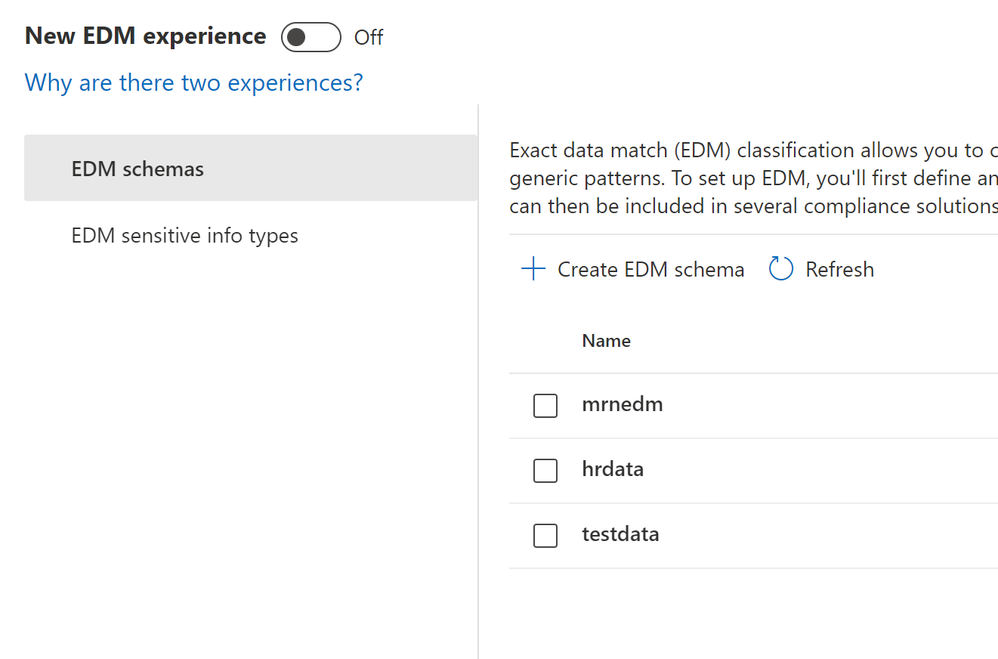Open the 'Why are there two experiences?' link
Viewport: 998px width, 659px height.
tap(194, 82)
